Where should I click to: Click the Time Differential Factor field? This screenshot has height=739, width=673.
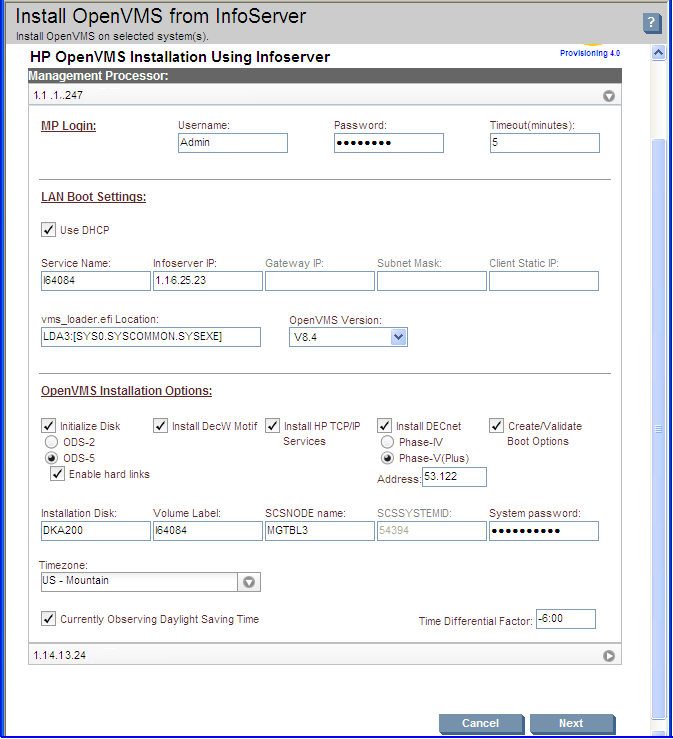click(x=566, y=619)
